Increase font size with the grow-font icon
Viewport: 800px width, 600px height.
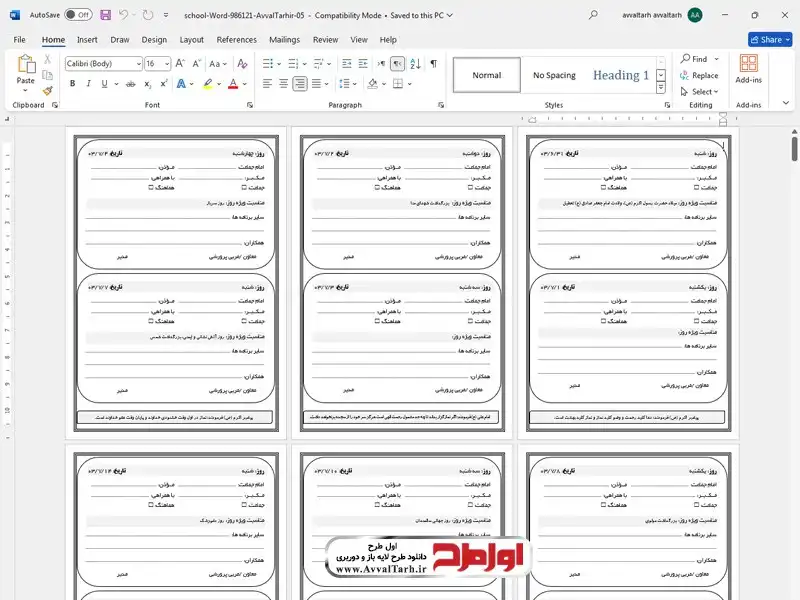[x=180, y=63]
